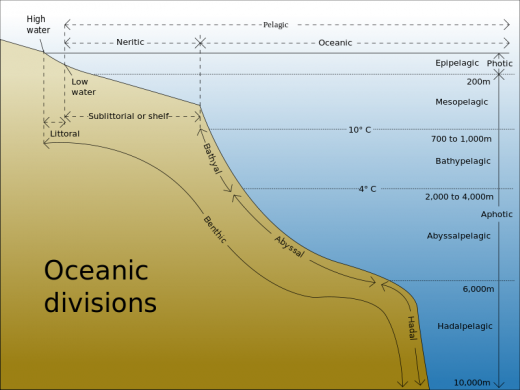Click the 10° C temperature line label
The width and height of the screenshot is (520, 390).
pyautogui.click(x=360, y=130)
